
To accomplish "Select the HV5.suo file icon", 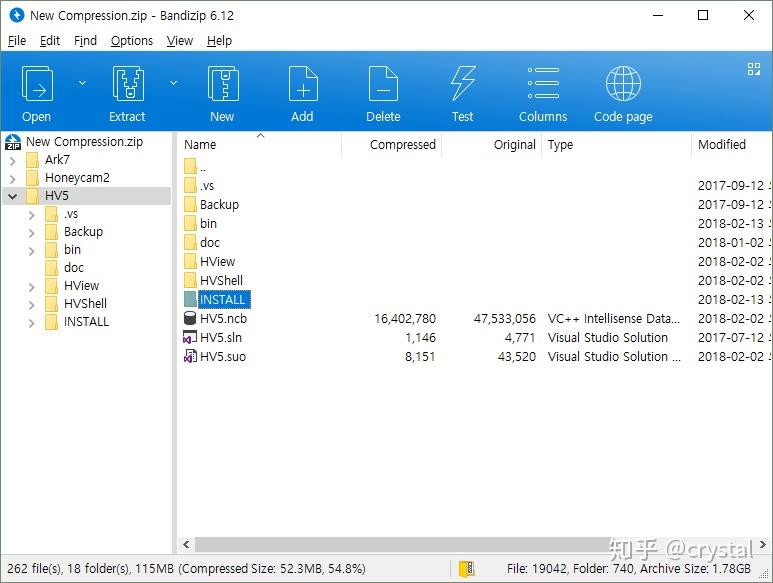I will click(190, 356).
